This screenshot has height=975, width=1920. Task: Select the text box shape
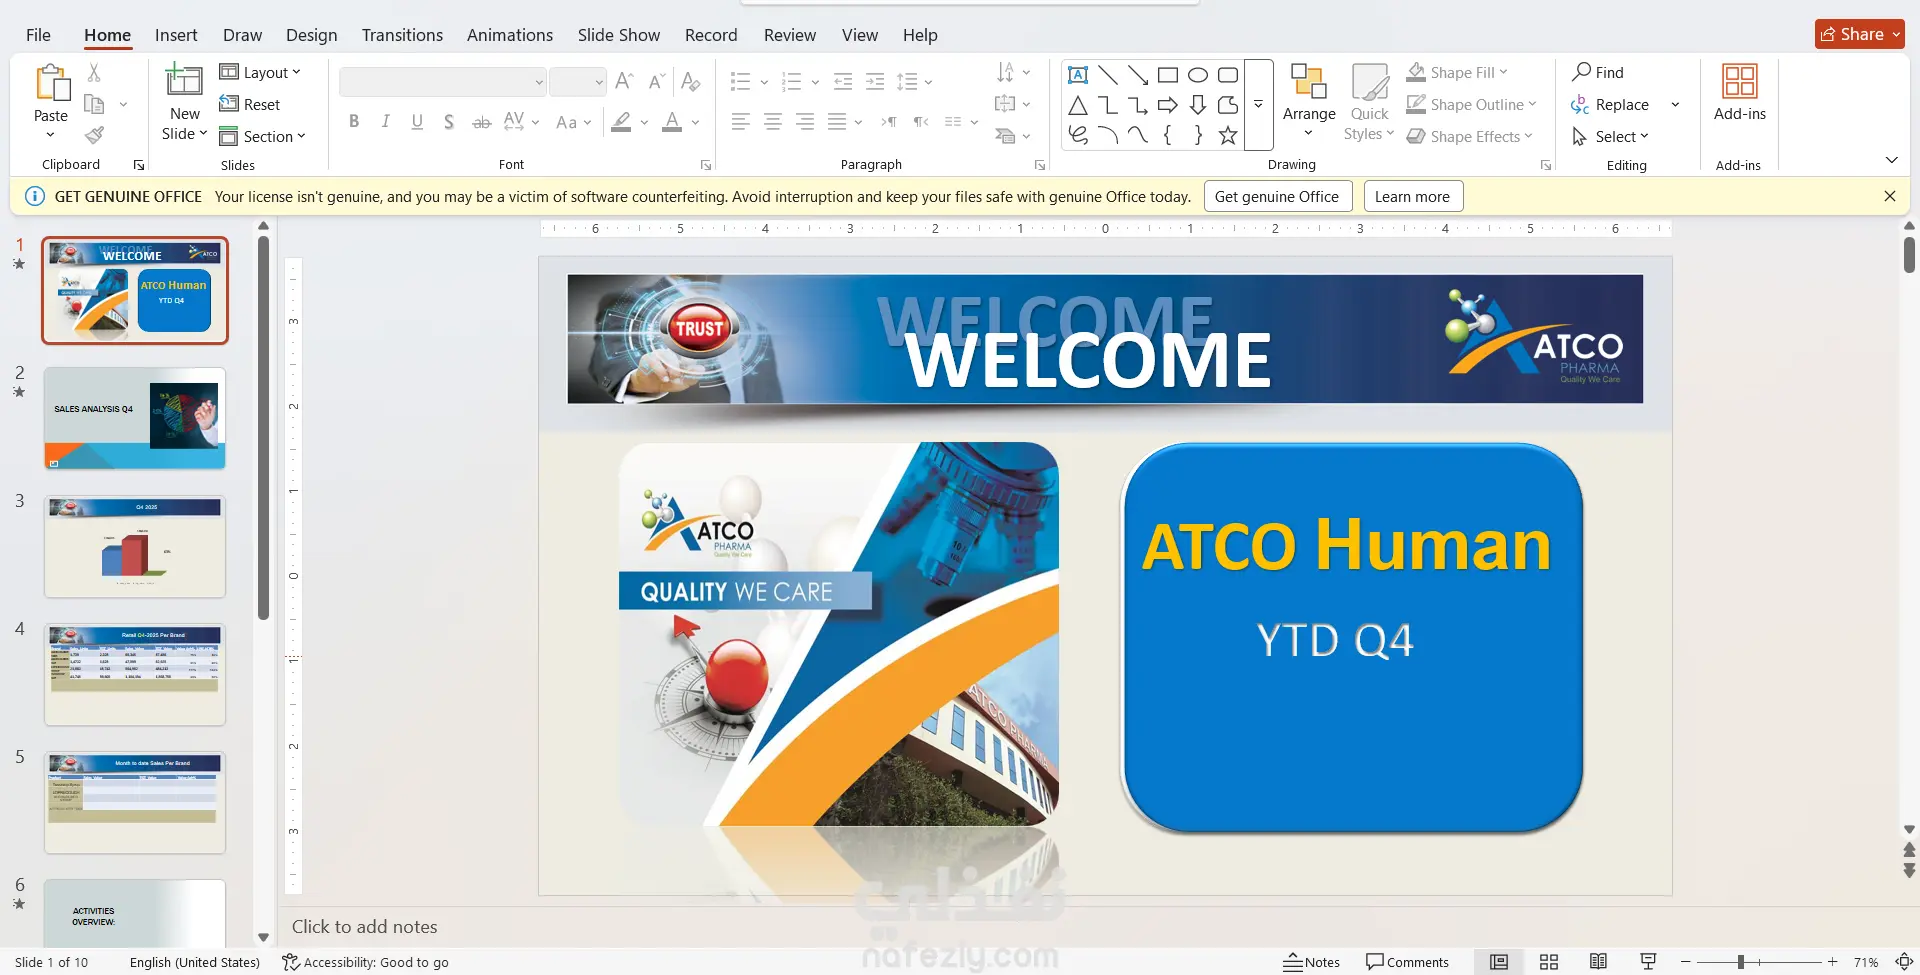pos(1078,75)
